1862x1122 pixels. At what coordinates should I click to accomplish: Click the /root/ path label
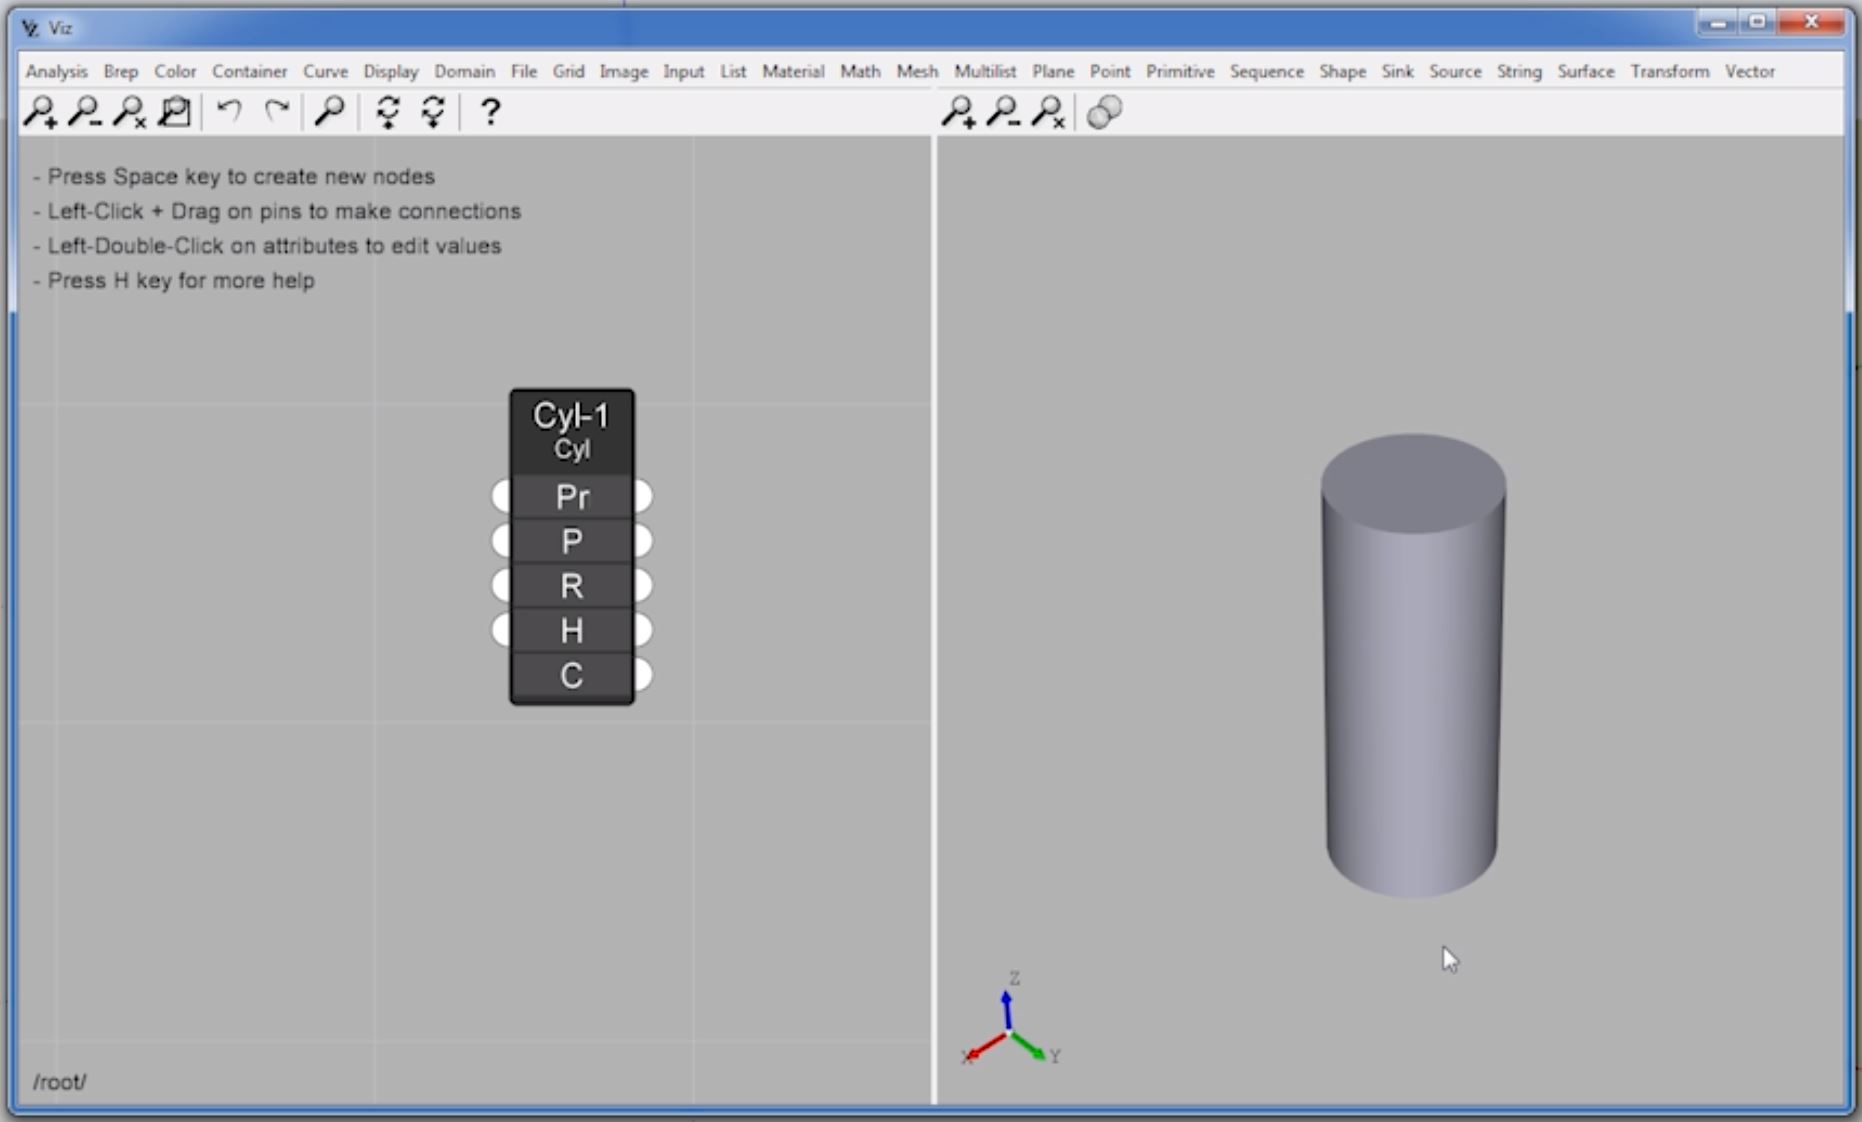(58, 1082)
